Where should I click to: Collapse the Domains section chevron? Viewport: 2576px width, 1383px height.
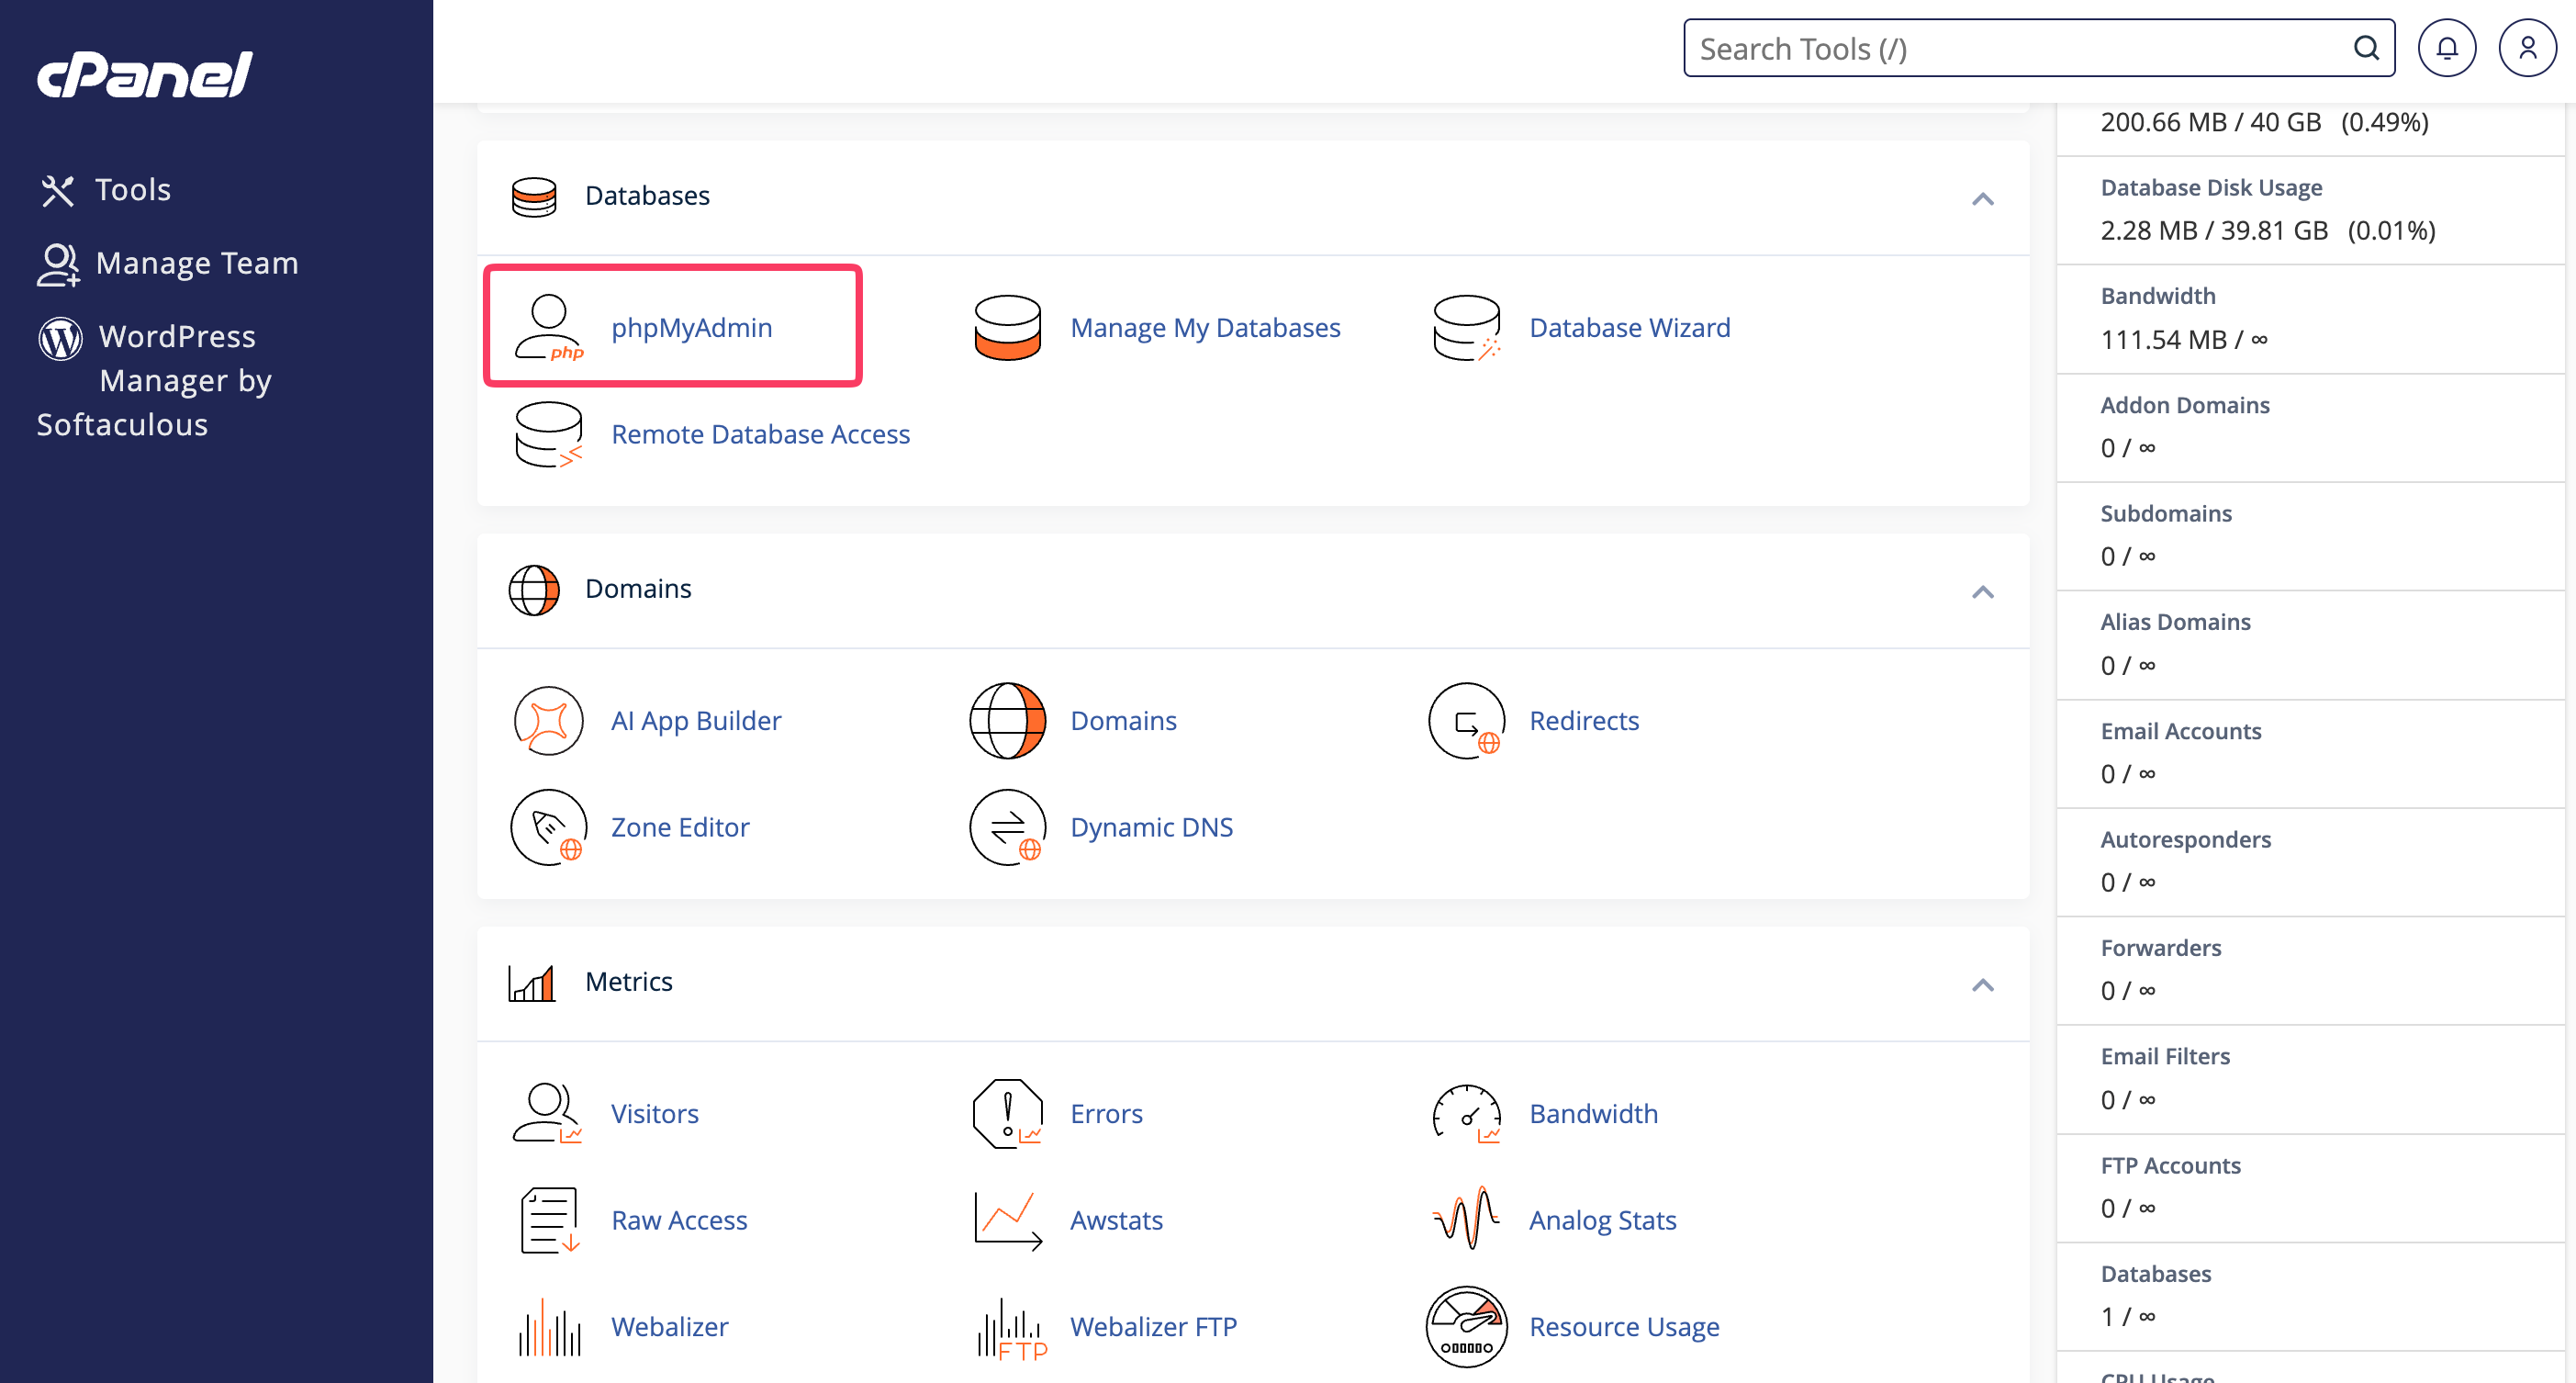tap(1982, 591)
